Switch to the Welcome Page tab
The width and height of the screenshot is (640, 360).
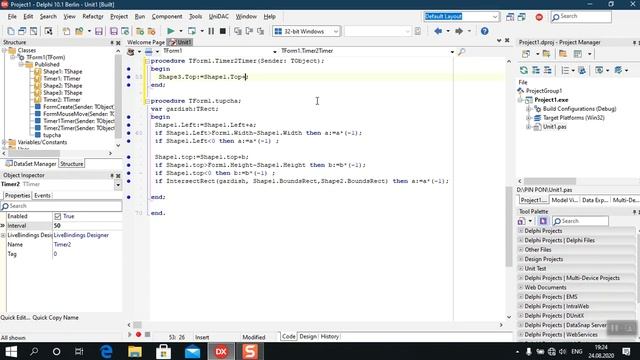[x=146, y=42]
